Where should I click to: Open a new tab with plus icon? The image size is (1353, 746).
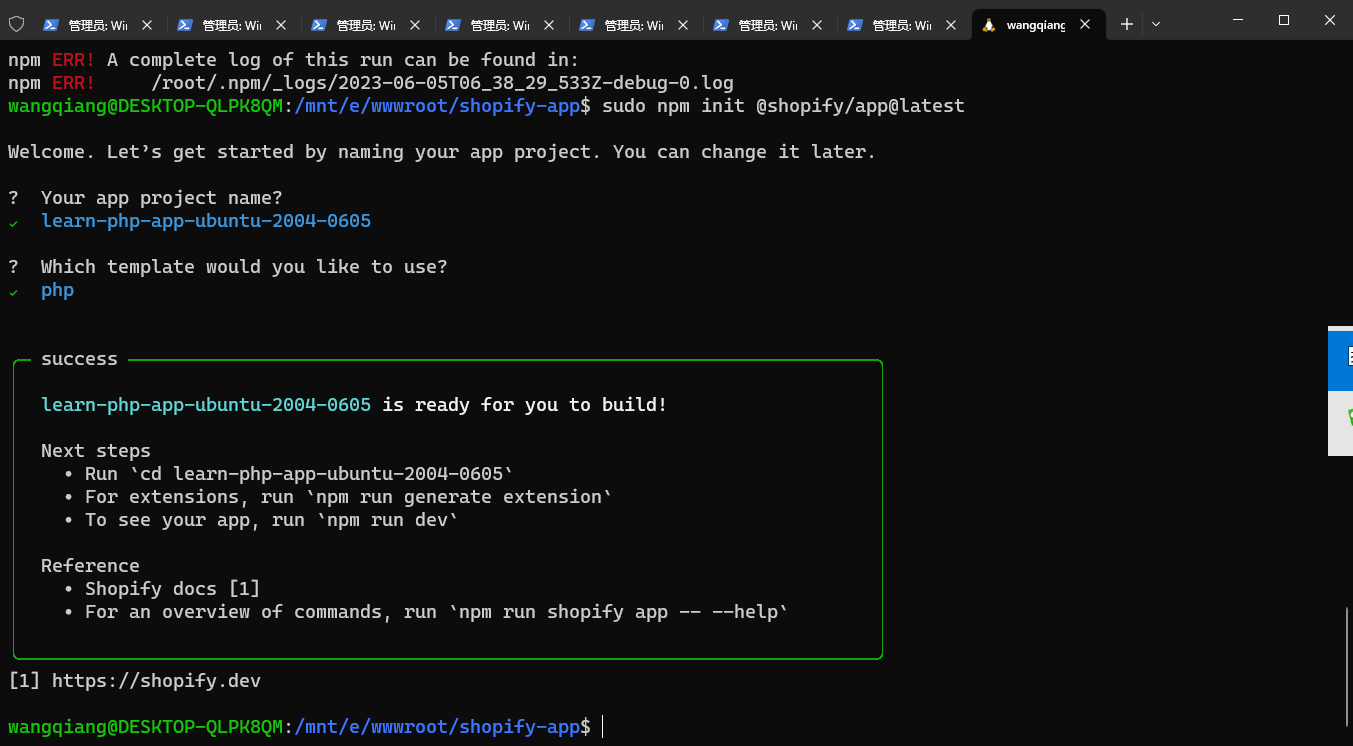(x=1127, y=24)
